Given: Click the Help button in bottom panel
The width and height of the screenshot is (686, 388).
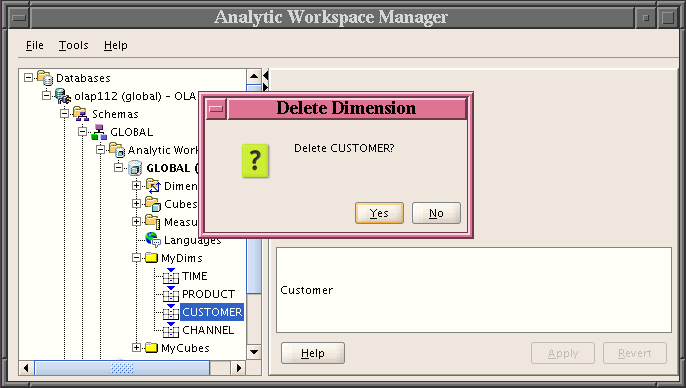Looking at the screenshot, I should click(x=313, y=353).
